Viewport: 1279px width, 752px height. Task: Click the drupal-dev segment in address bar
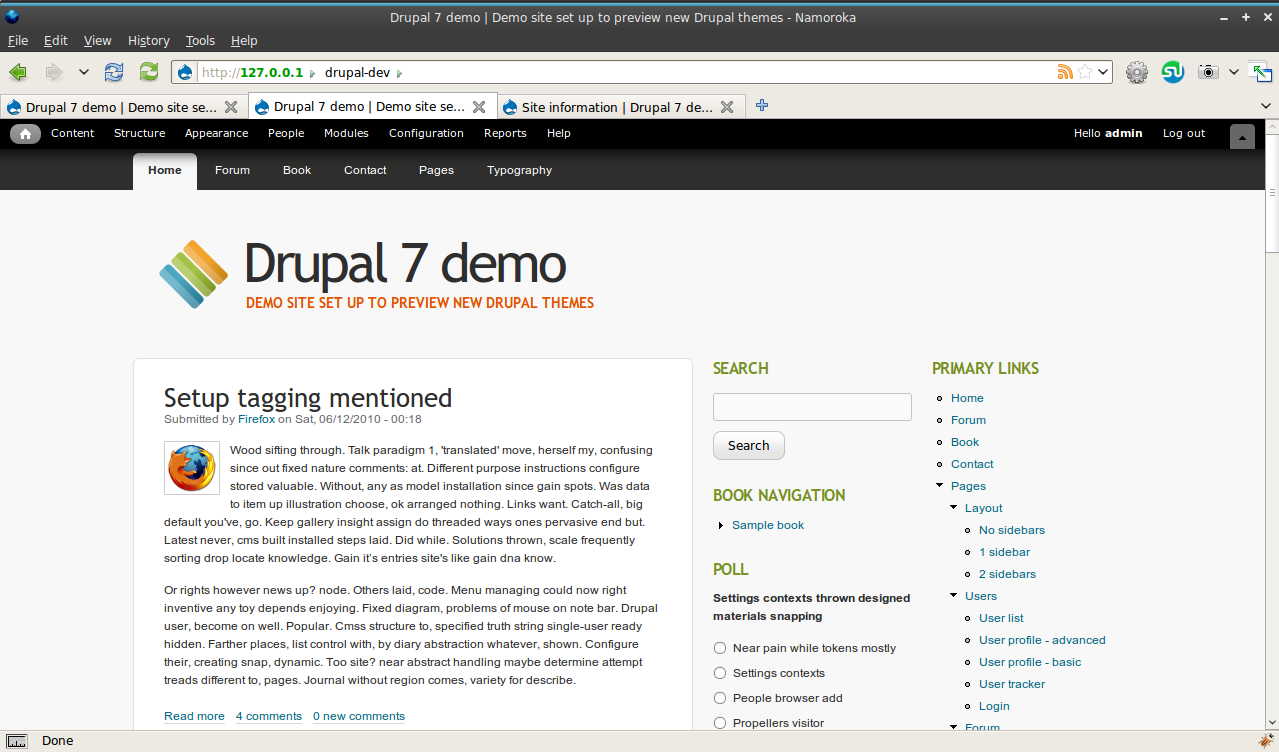[358, 72]
